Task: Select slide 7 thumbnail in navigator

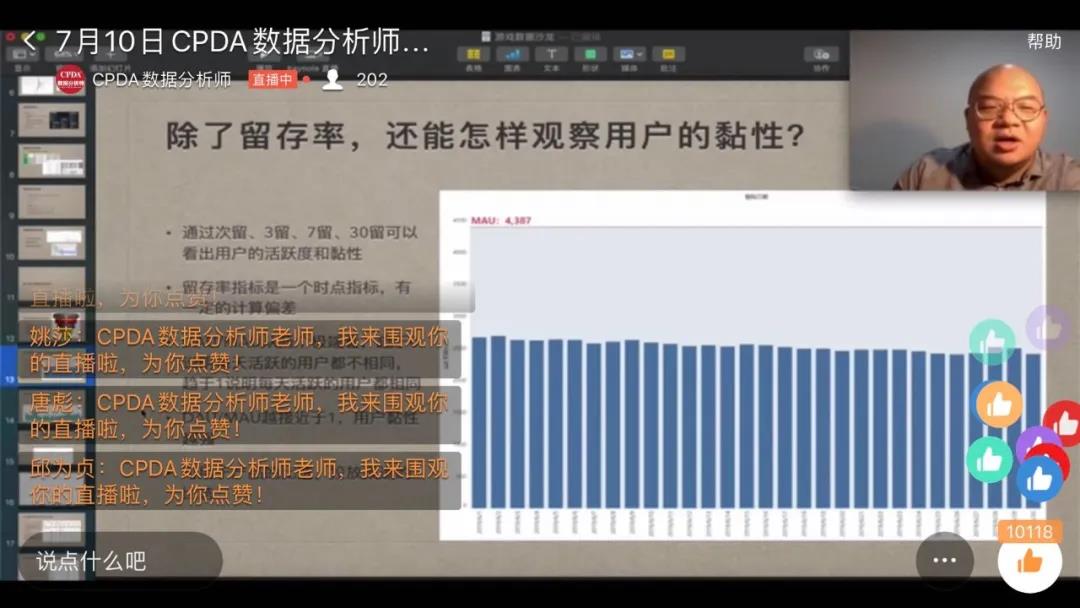Action: [52, 120]
